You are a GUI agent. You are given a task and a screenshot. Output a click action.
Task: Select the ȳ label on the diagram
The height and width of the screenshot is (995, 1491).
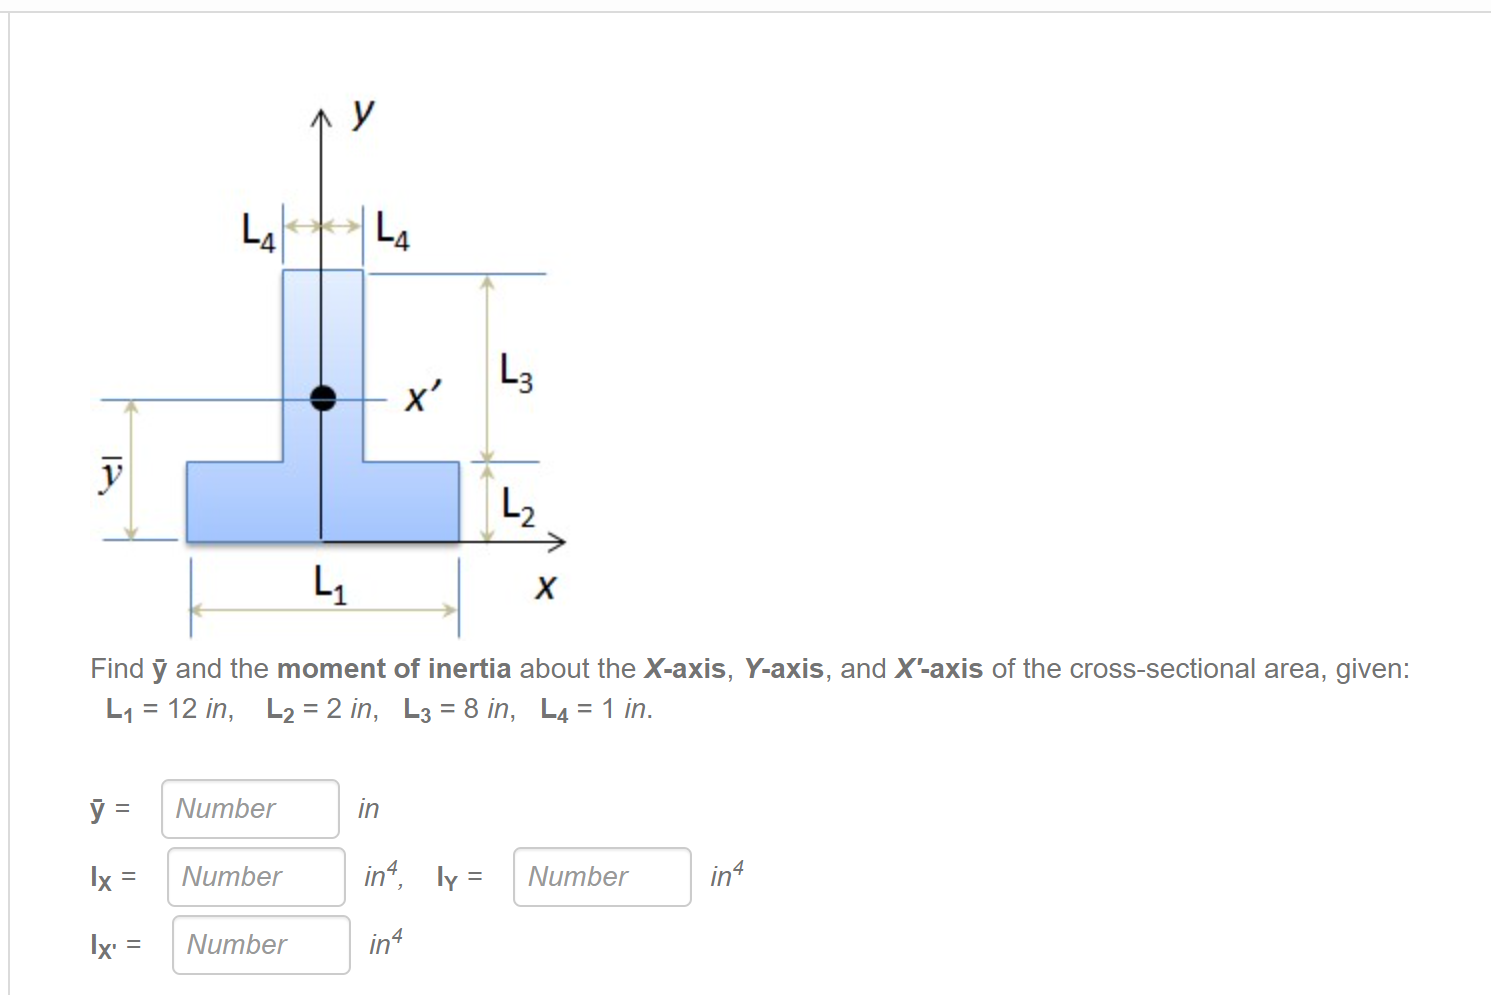[110, 476]
